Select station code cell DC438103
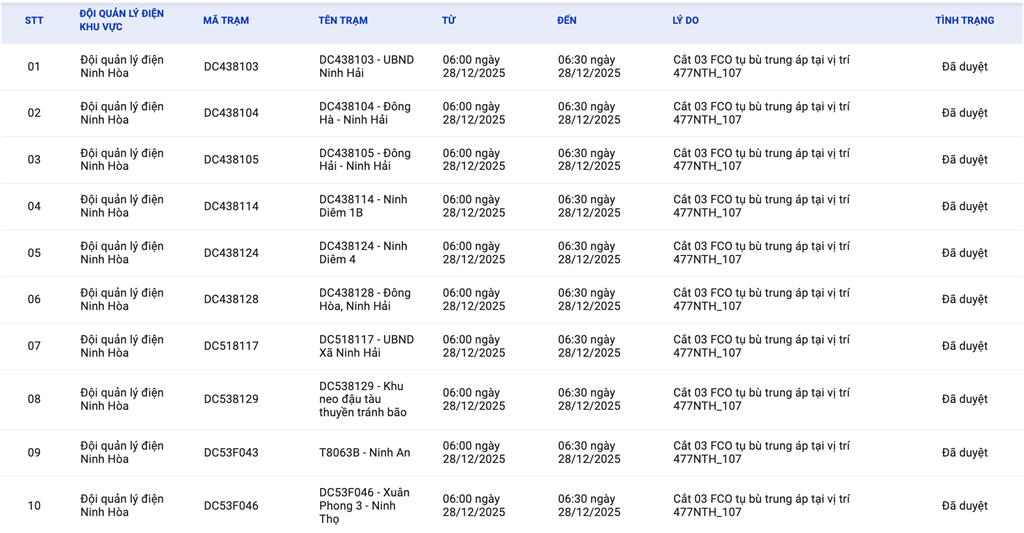The width and height of the screenshot is (1024, 533). 231,67
